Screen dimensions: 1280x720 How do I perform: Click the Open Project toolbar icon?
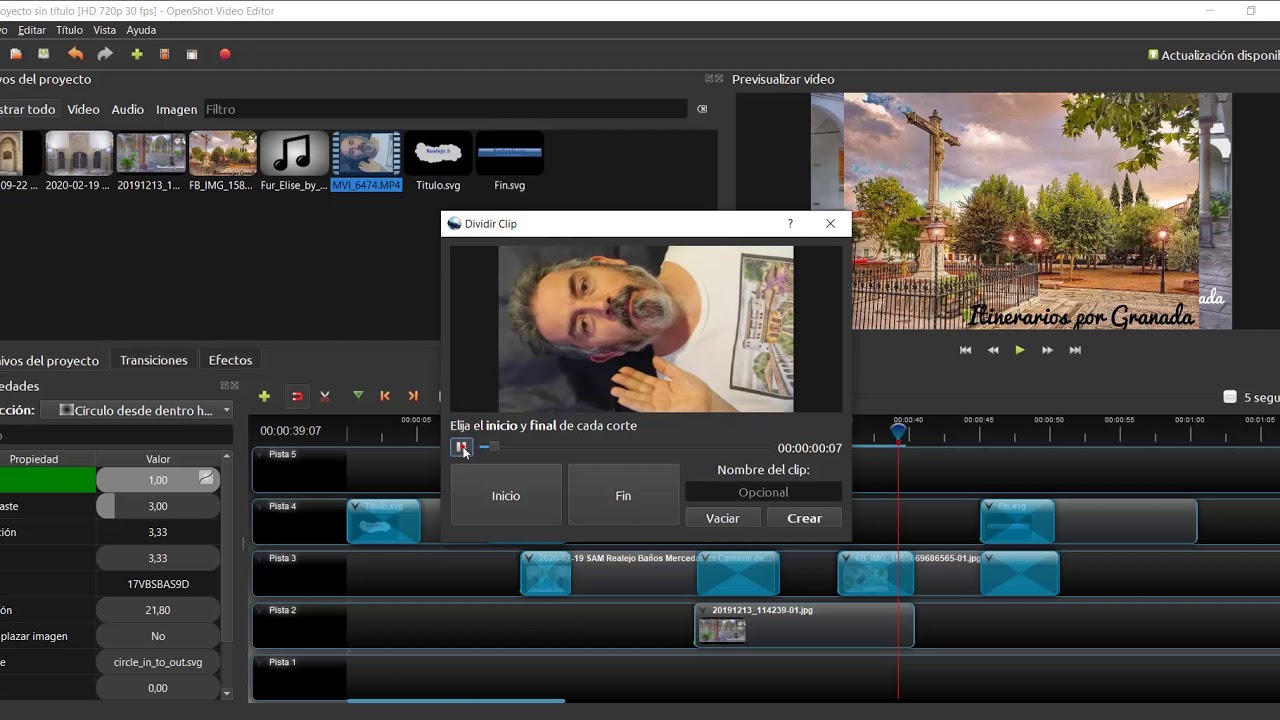tap(15, 54)
